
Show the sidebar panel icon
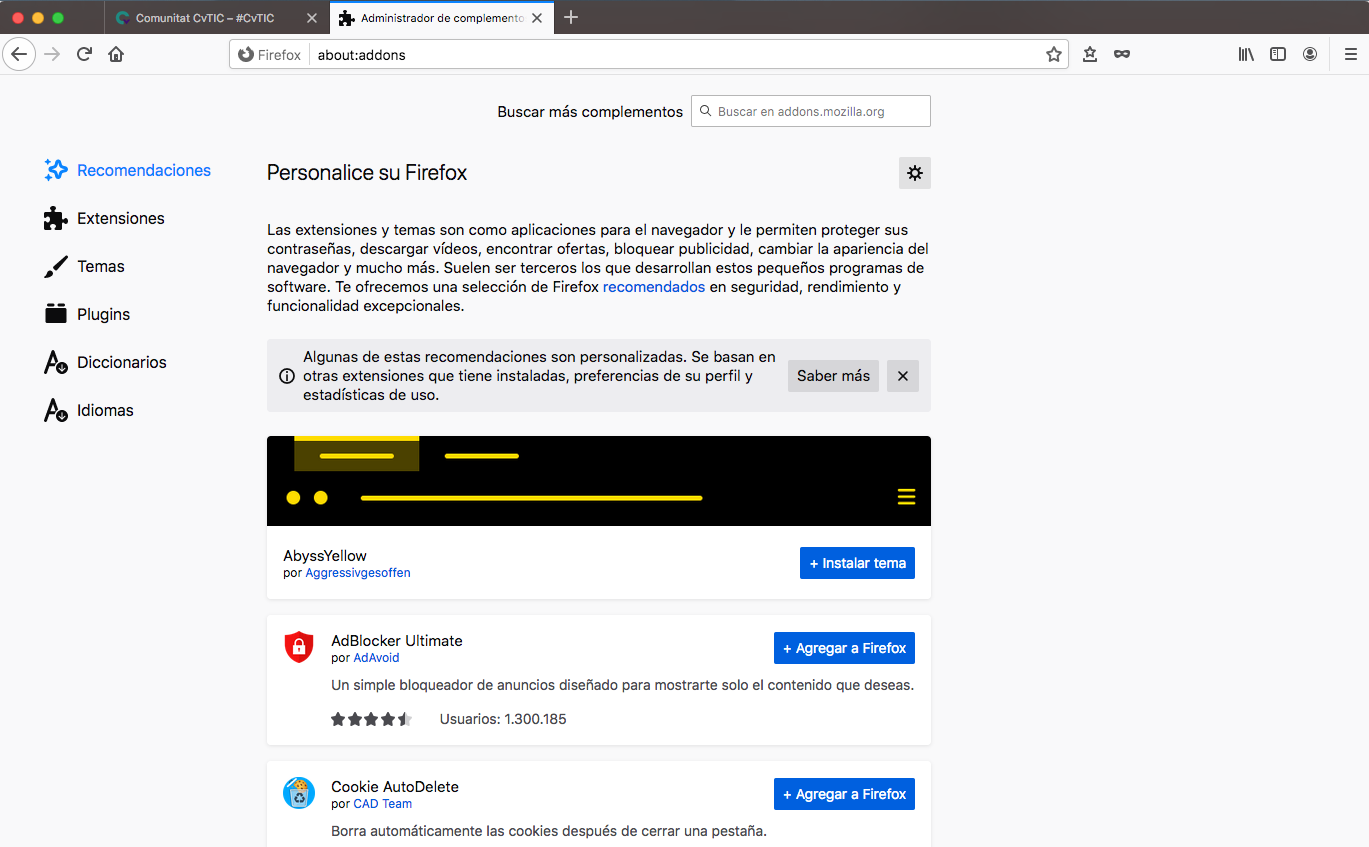(x=1278, y=55)
